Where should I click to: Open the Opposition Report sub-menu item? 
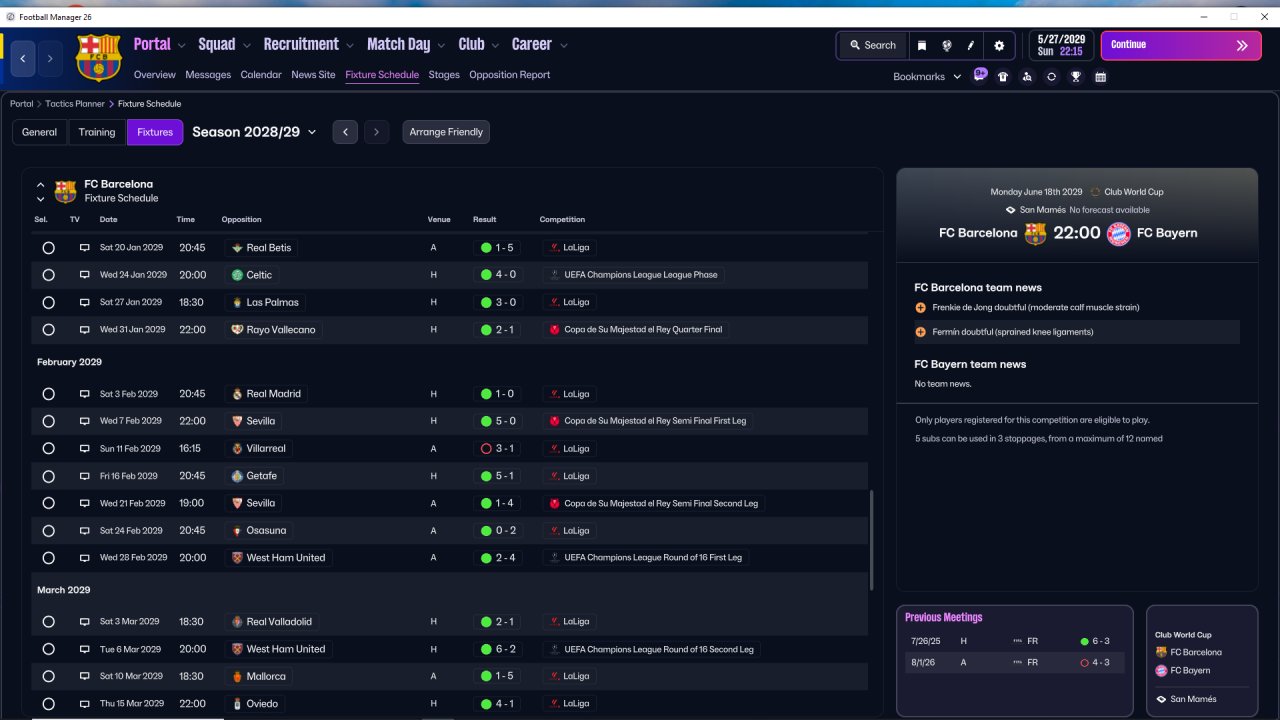[x=510, y=75]
